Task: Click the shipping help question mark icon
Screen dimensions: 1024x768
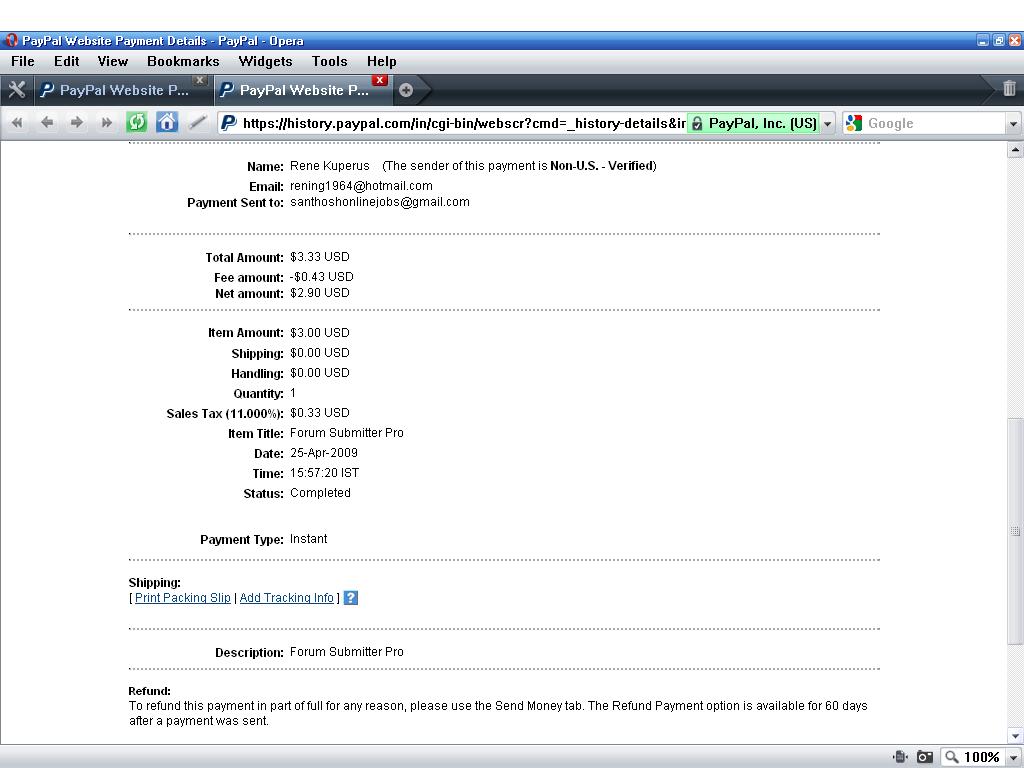Action: [351, 598]
